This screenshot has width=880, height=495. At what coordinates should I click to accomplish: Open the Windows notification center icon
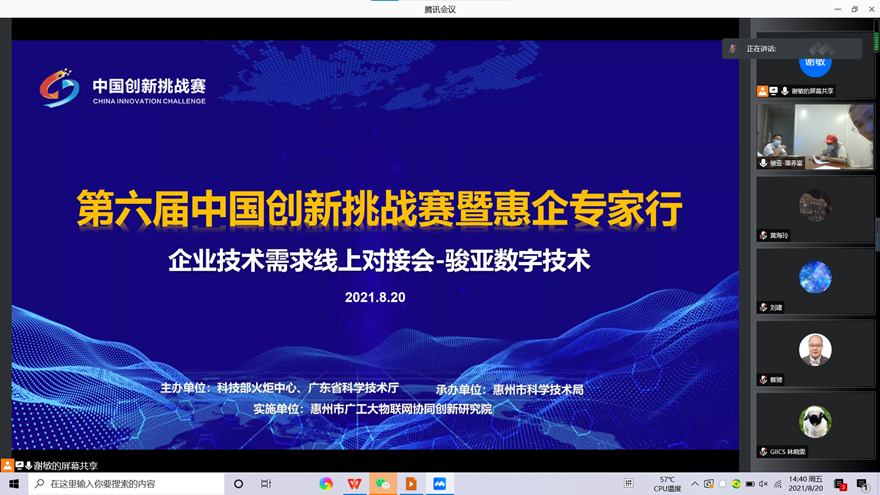[x=863, y=484]
